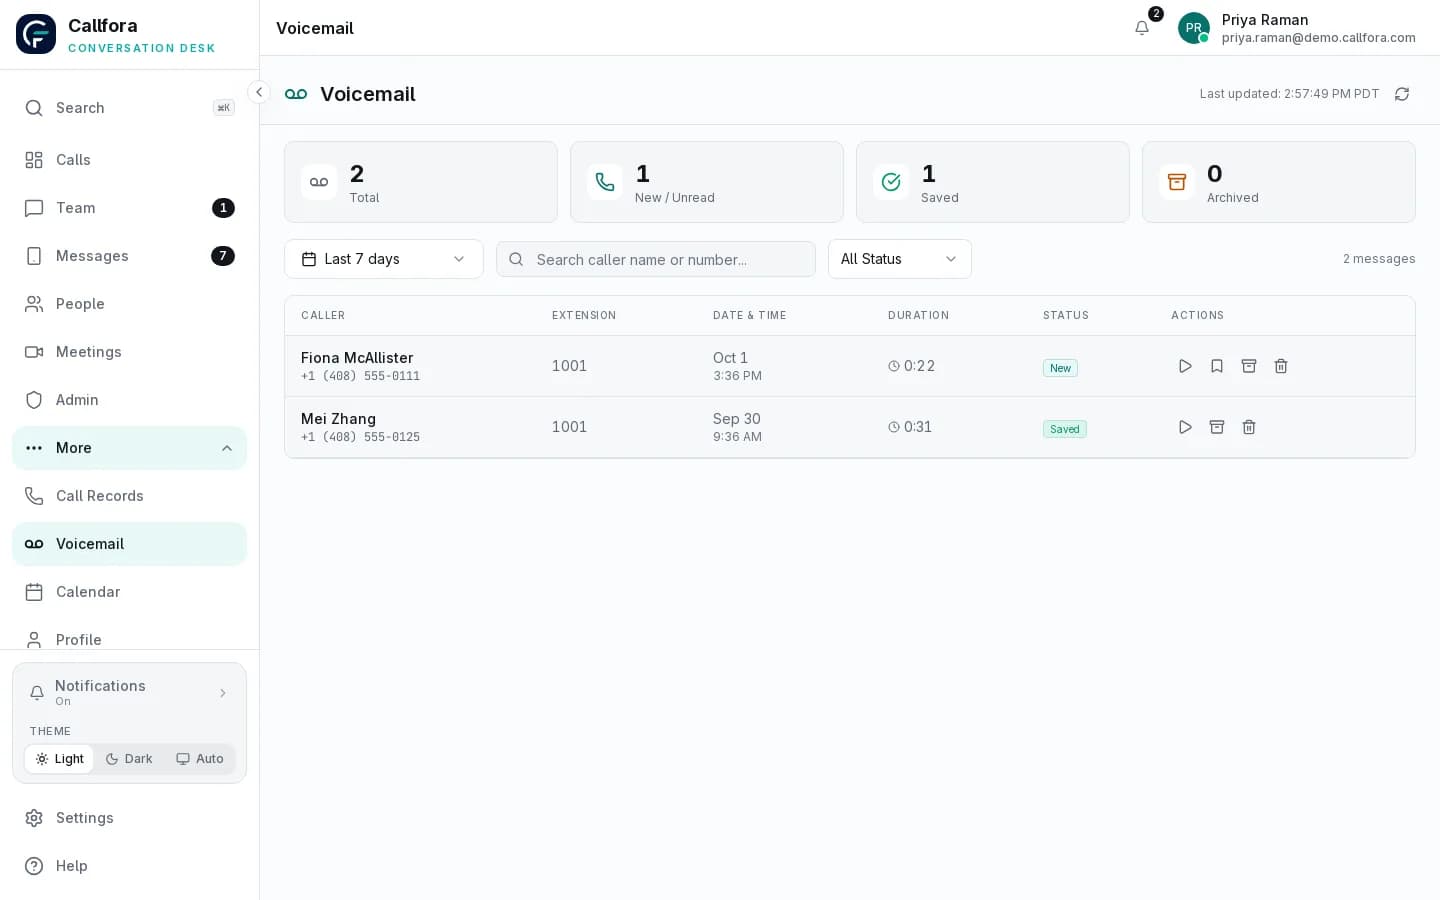The width and height of the screenshot is (1440, 900).
Task: Click the Total voicemails card
Action: [x=421, y=182]
